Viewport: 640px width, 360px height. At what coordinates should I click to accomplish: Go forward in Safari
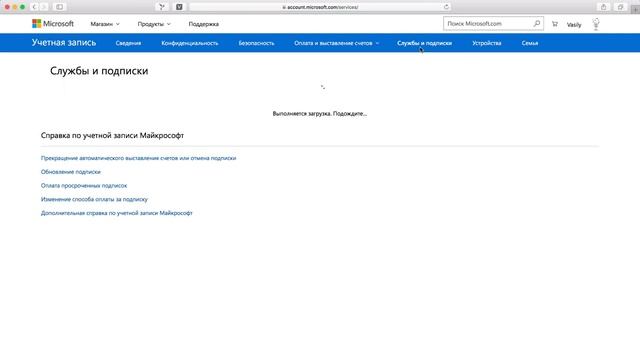coord(44,7)
